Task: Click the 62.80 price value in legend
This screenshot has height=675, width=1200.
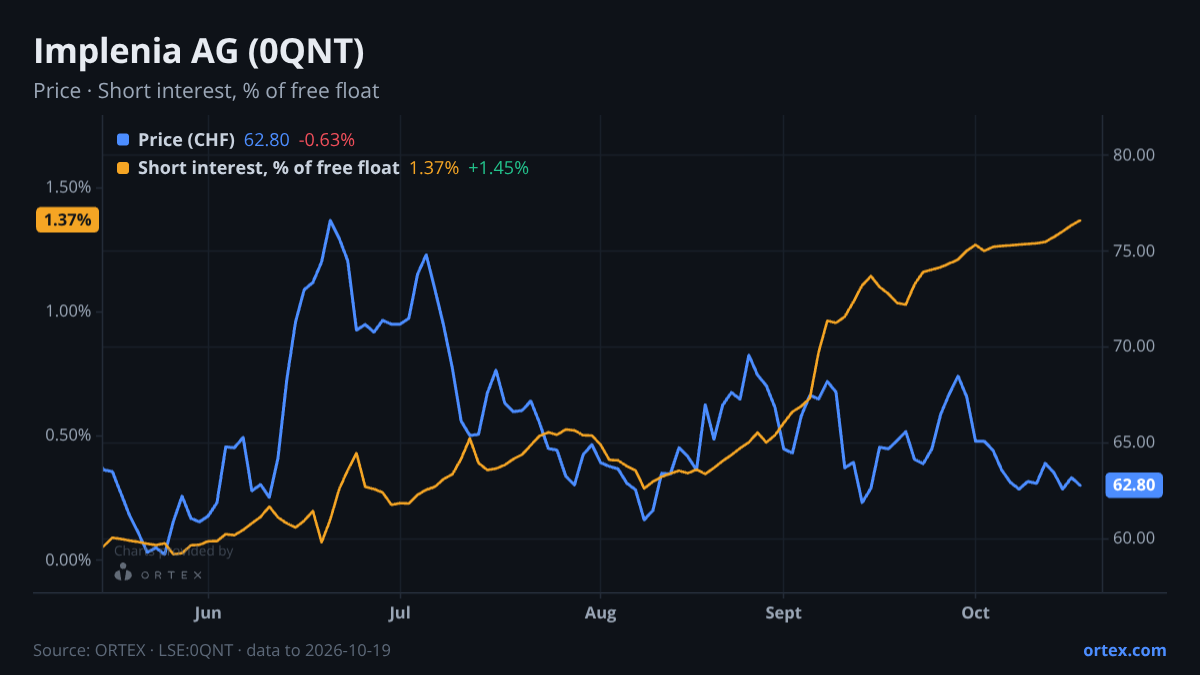Action: click(267, 140)
